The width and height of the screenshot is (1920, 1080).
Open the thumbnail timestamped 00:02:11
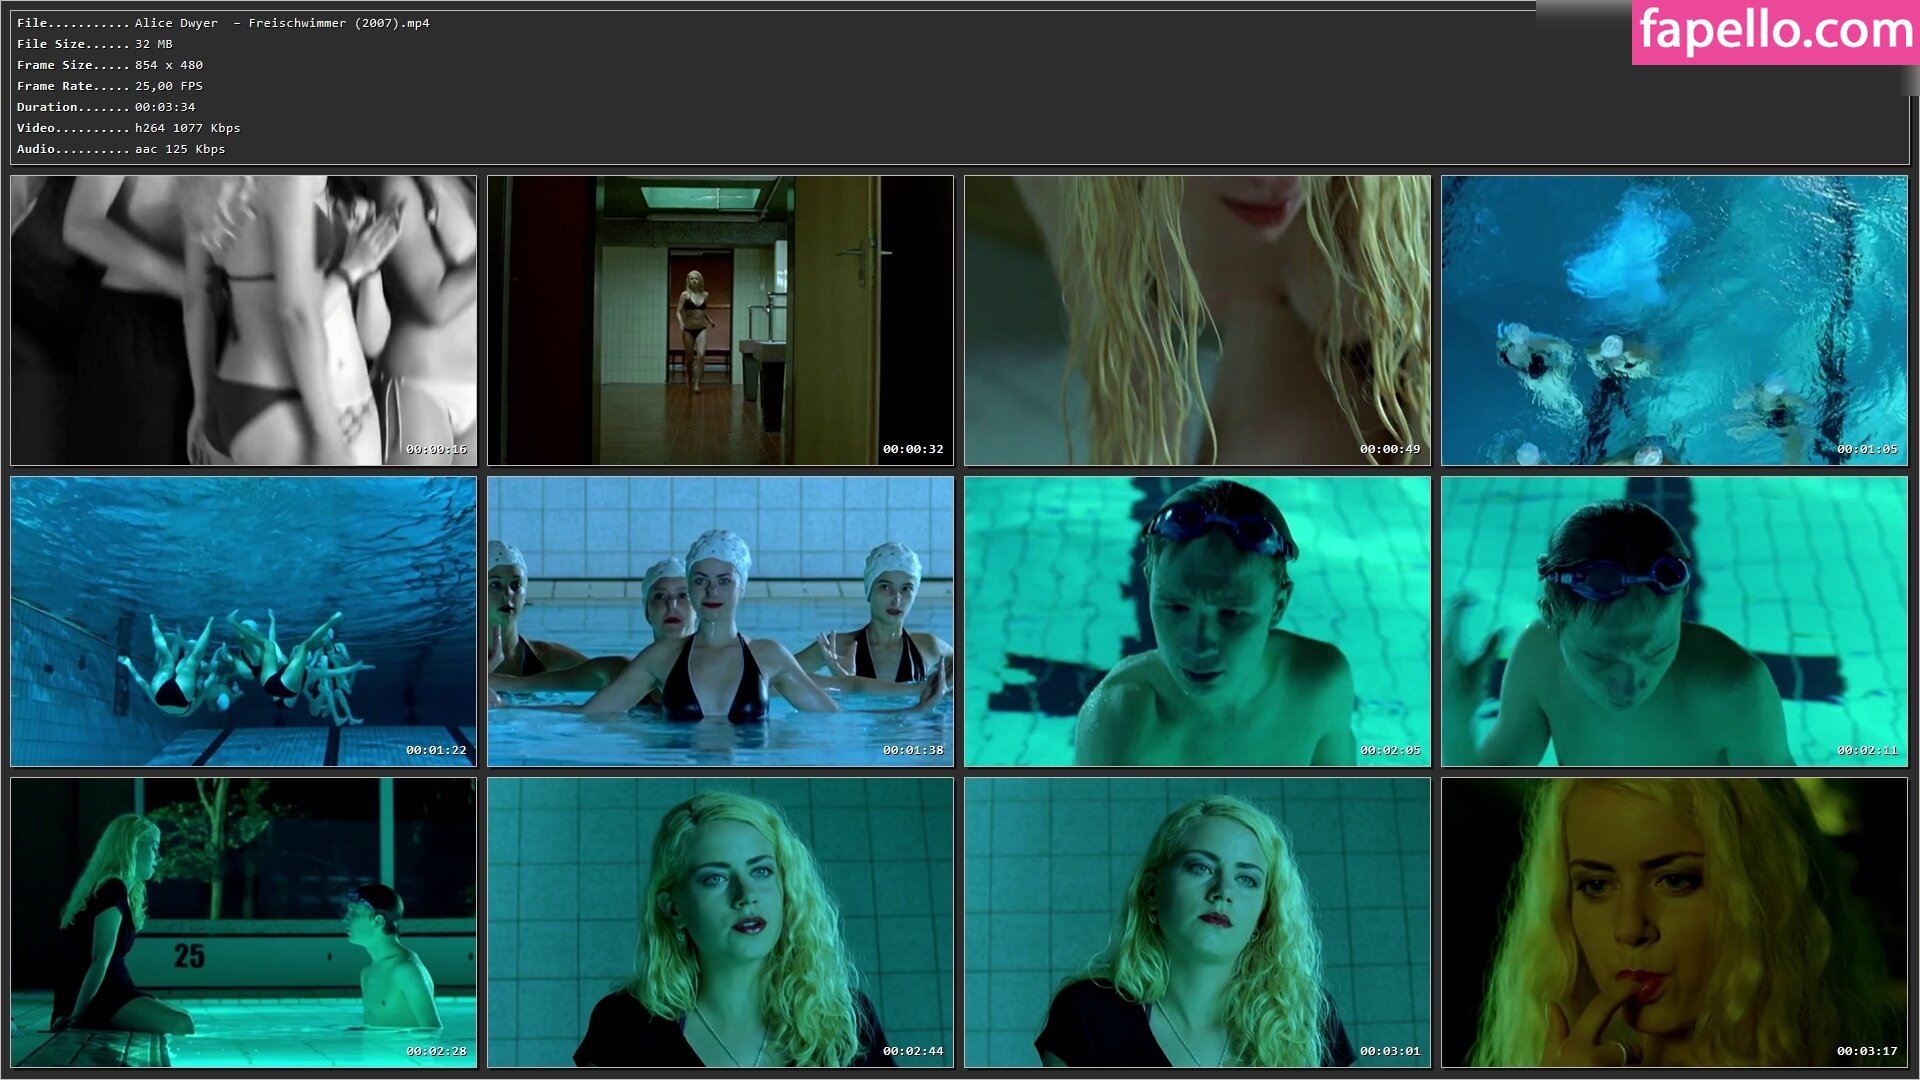coord(1674,621)
